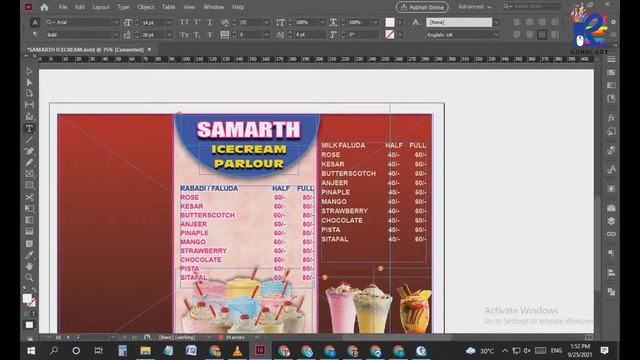Select the Gradient Swatch tool
Image resolution: width=640 pixels, height=360 pixels.
29,220
